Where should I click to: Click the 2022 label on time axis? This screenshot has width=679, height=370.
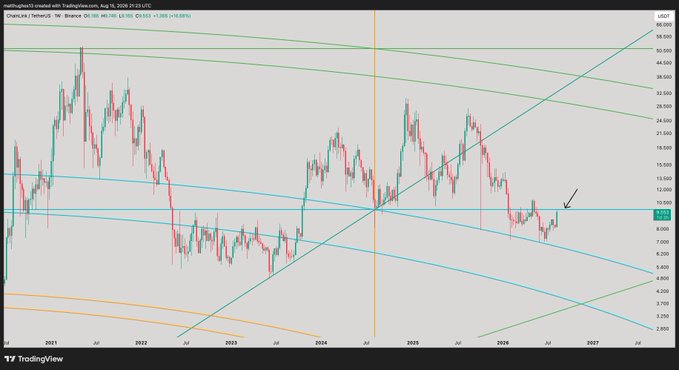point(141,343)
